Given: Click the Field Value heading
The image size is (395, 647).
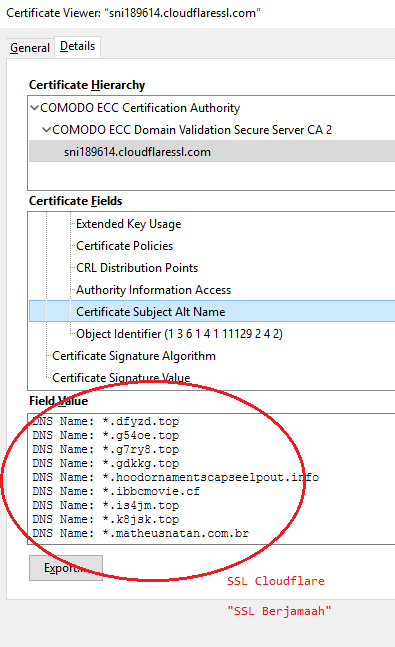Looking at the screenshot, I should [58, 401].
